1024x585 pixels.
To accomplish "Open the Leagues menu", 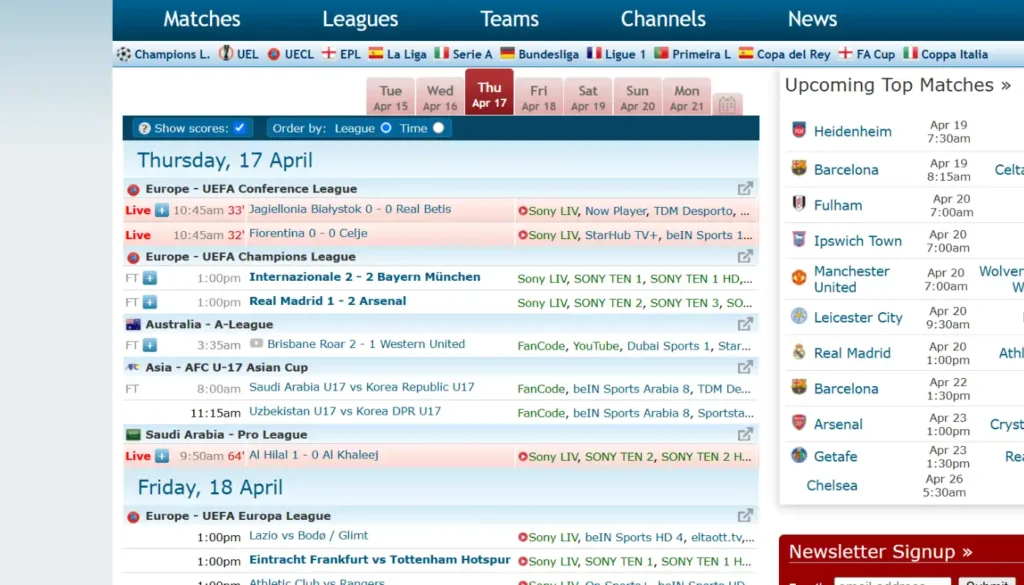I will (x=360, y=19).
